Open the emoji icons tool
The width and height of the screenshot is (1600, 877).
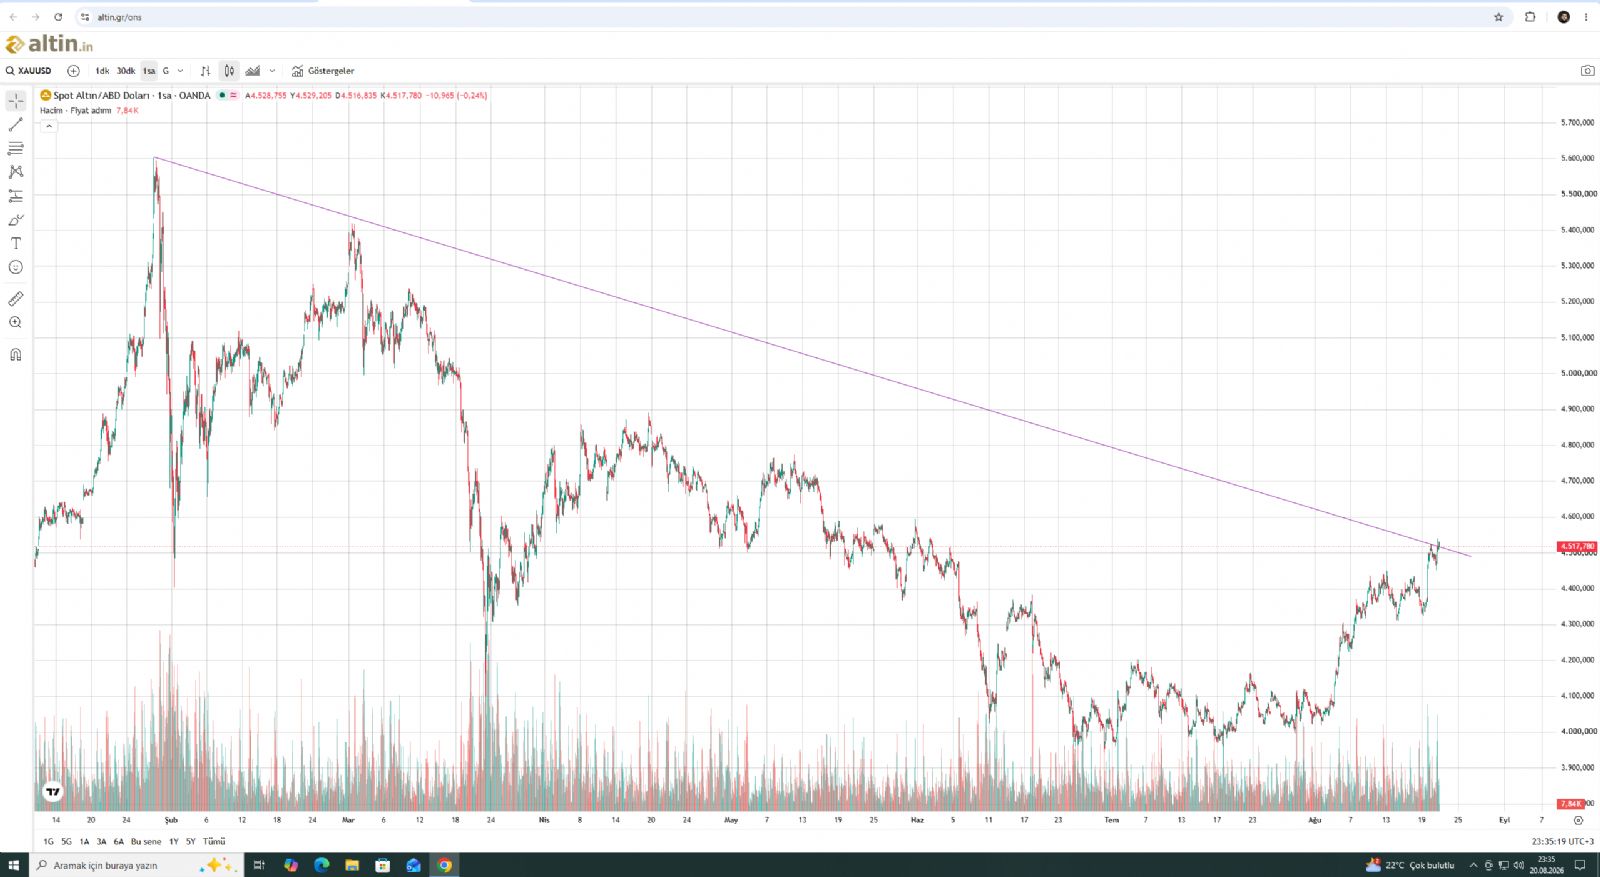16,267
